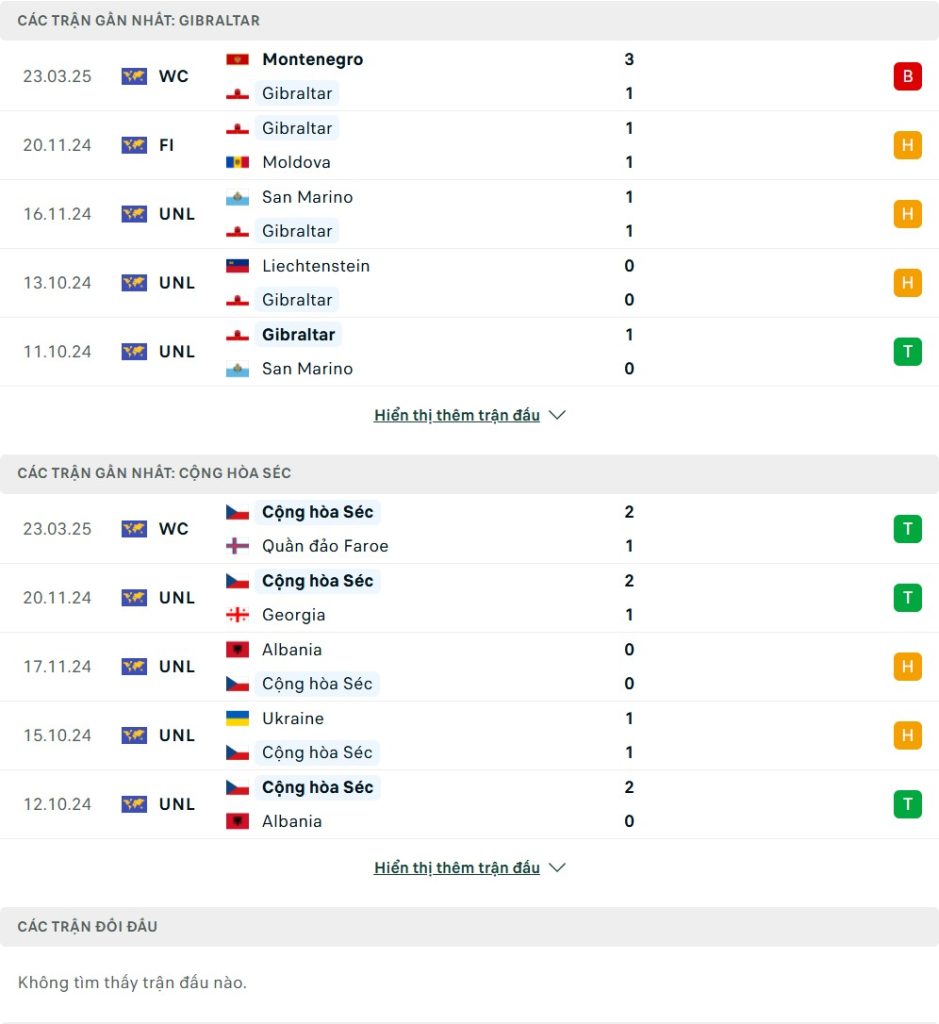939x1024 pixels.
Task: Open the first 'Hiển thị thêm trận đấu' link
Action: point(456,415)
